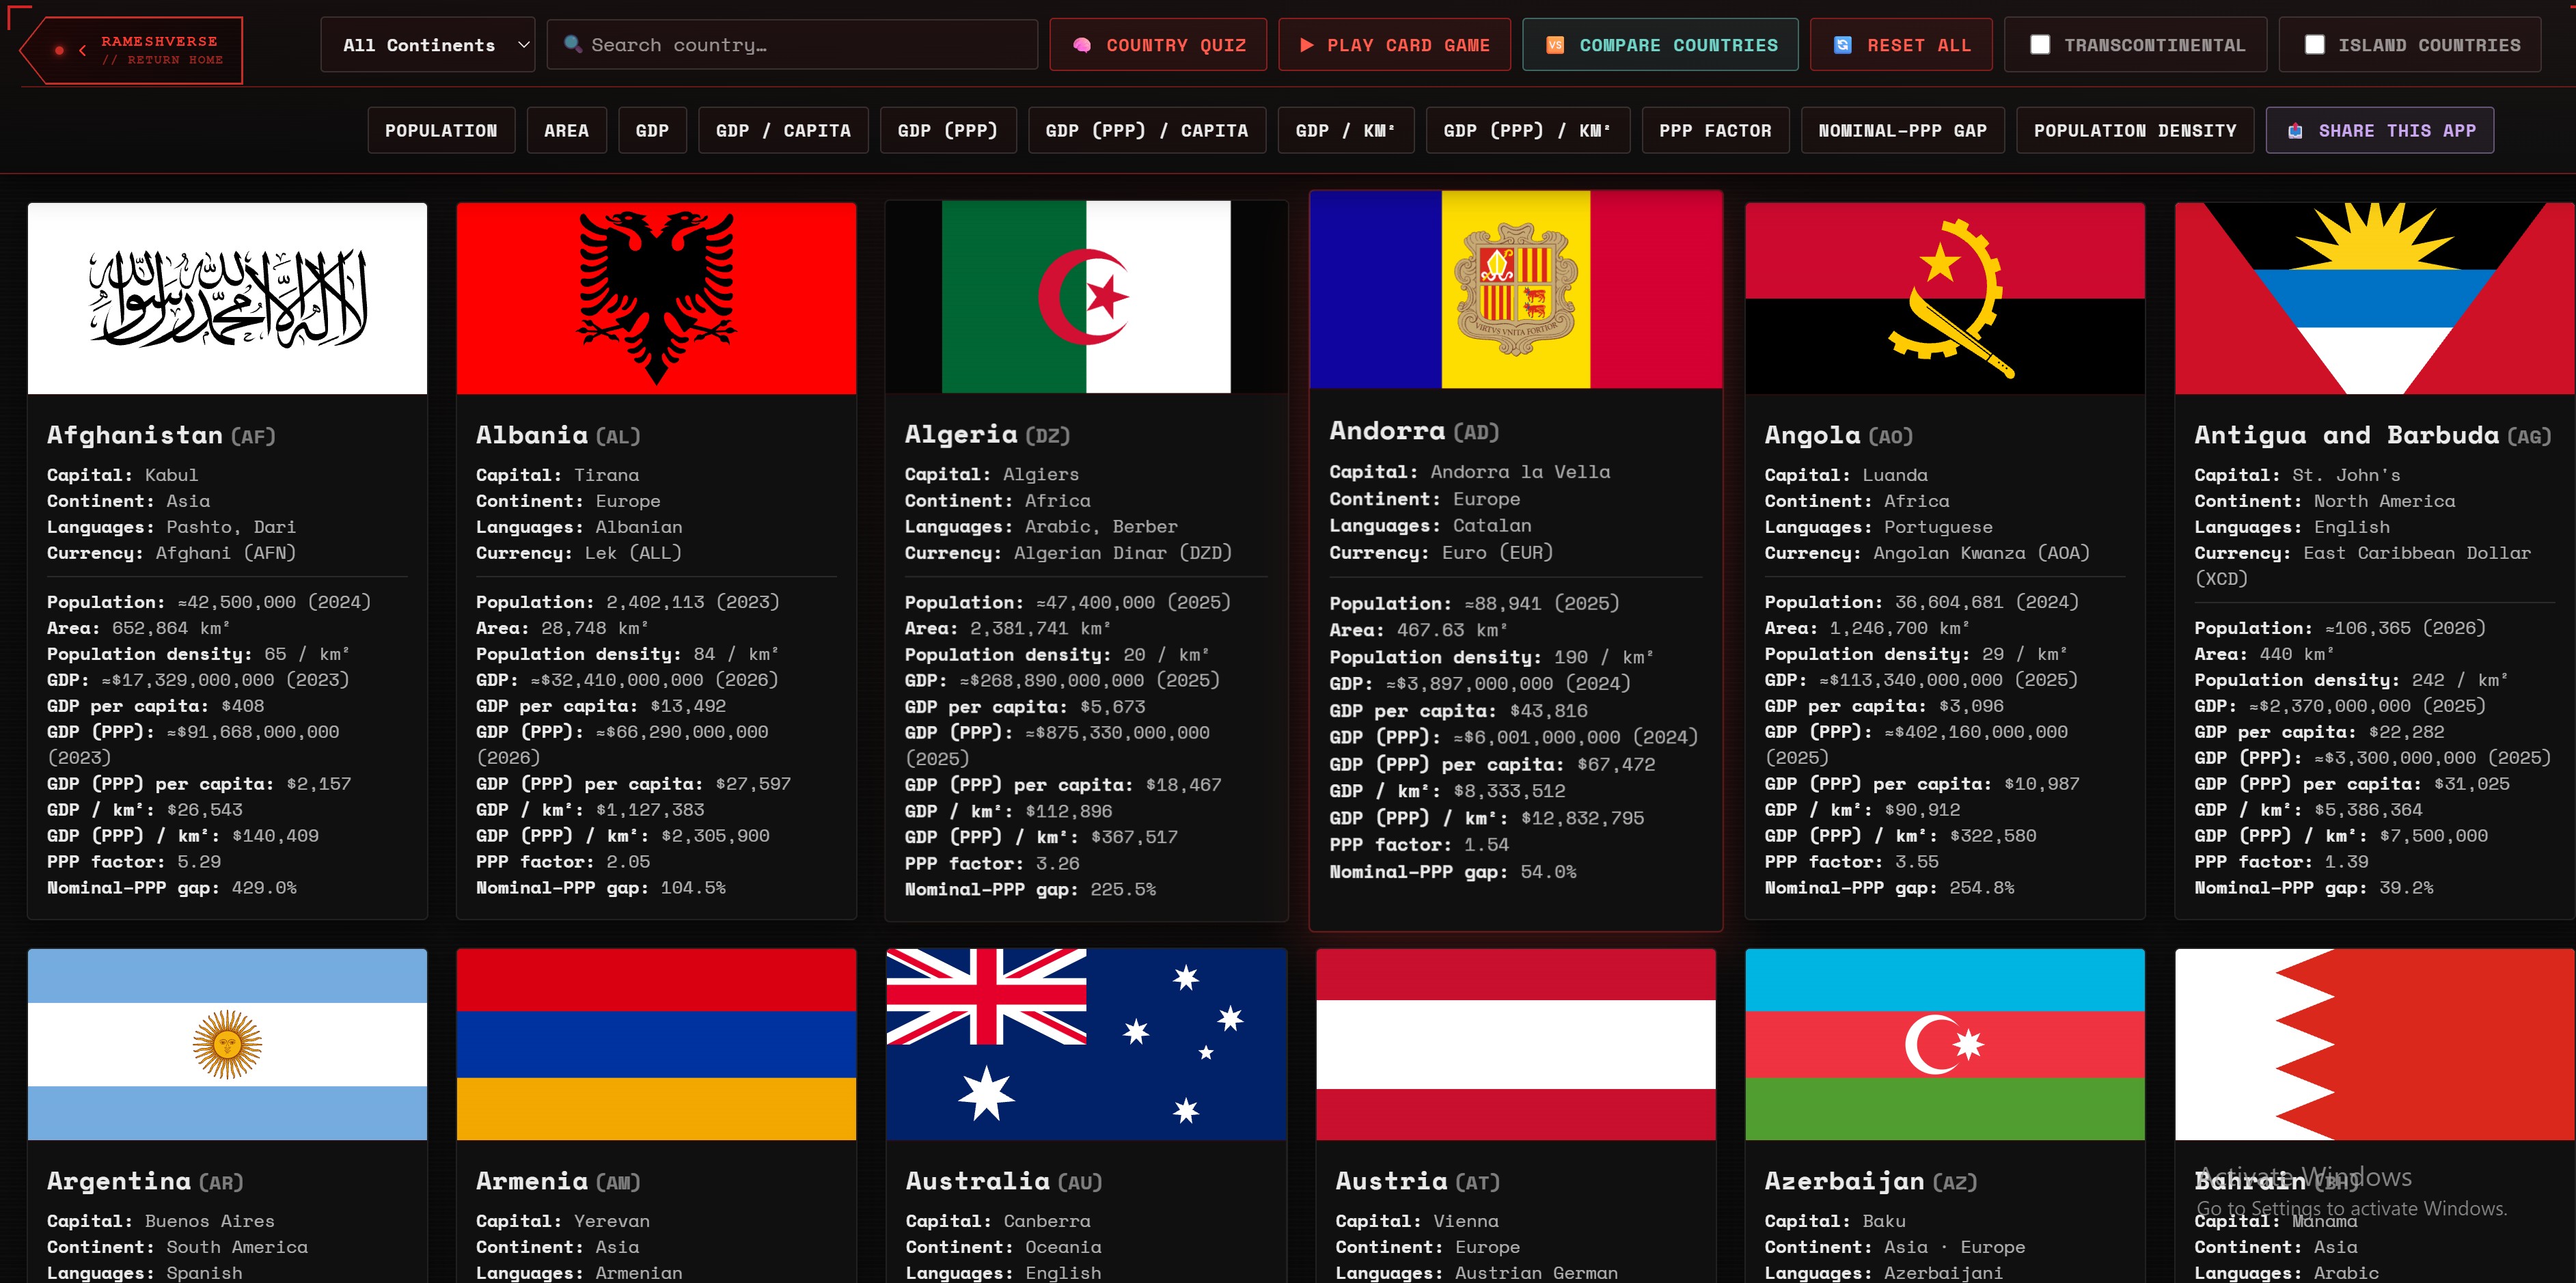Sort countries by GDP
The width and height of the screenshot is (2576, 1283).
coord(652,130)
